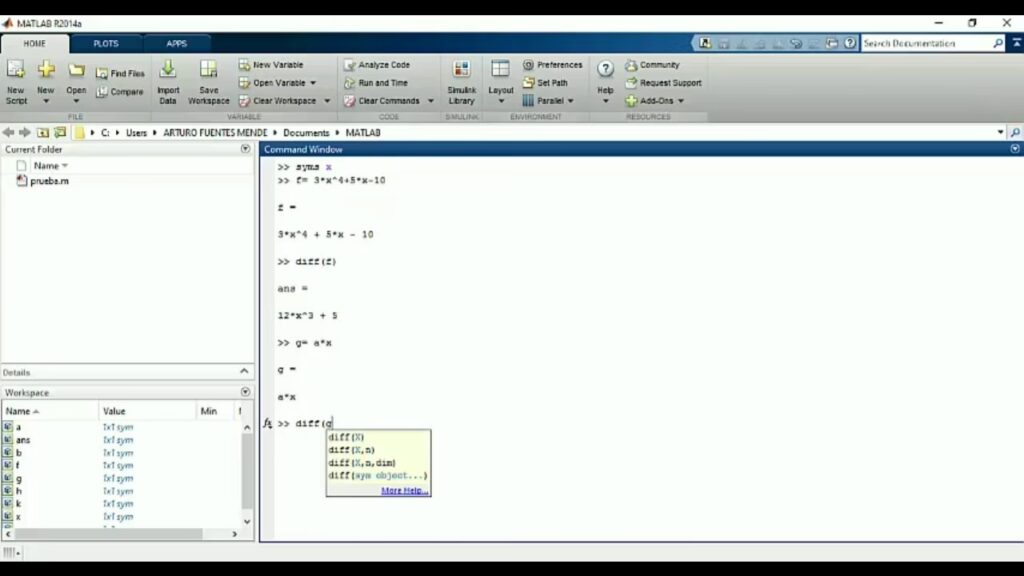
Task: Open Current Folder panel actions menu
Action: pyautogui.click(x=245, y=149)
